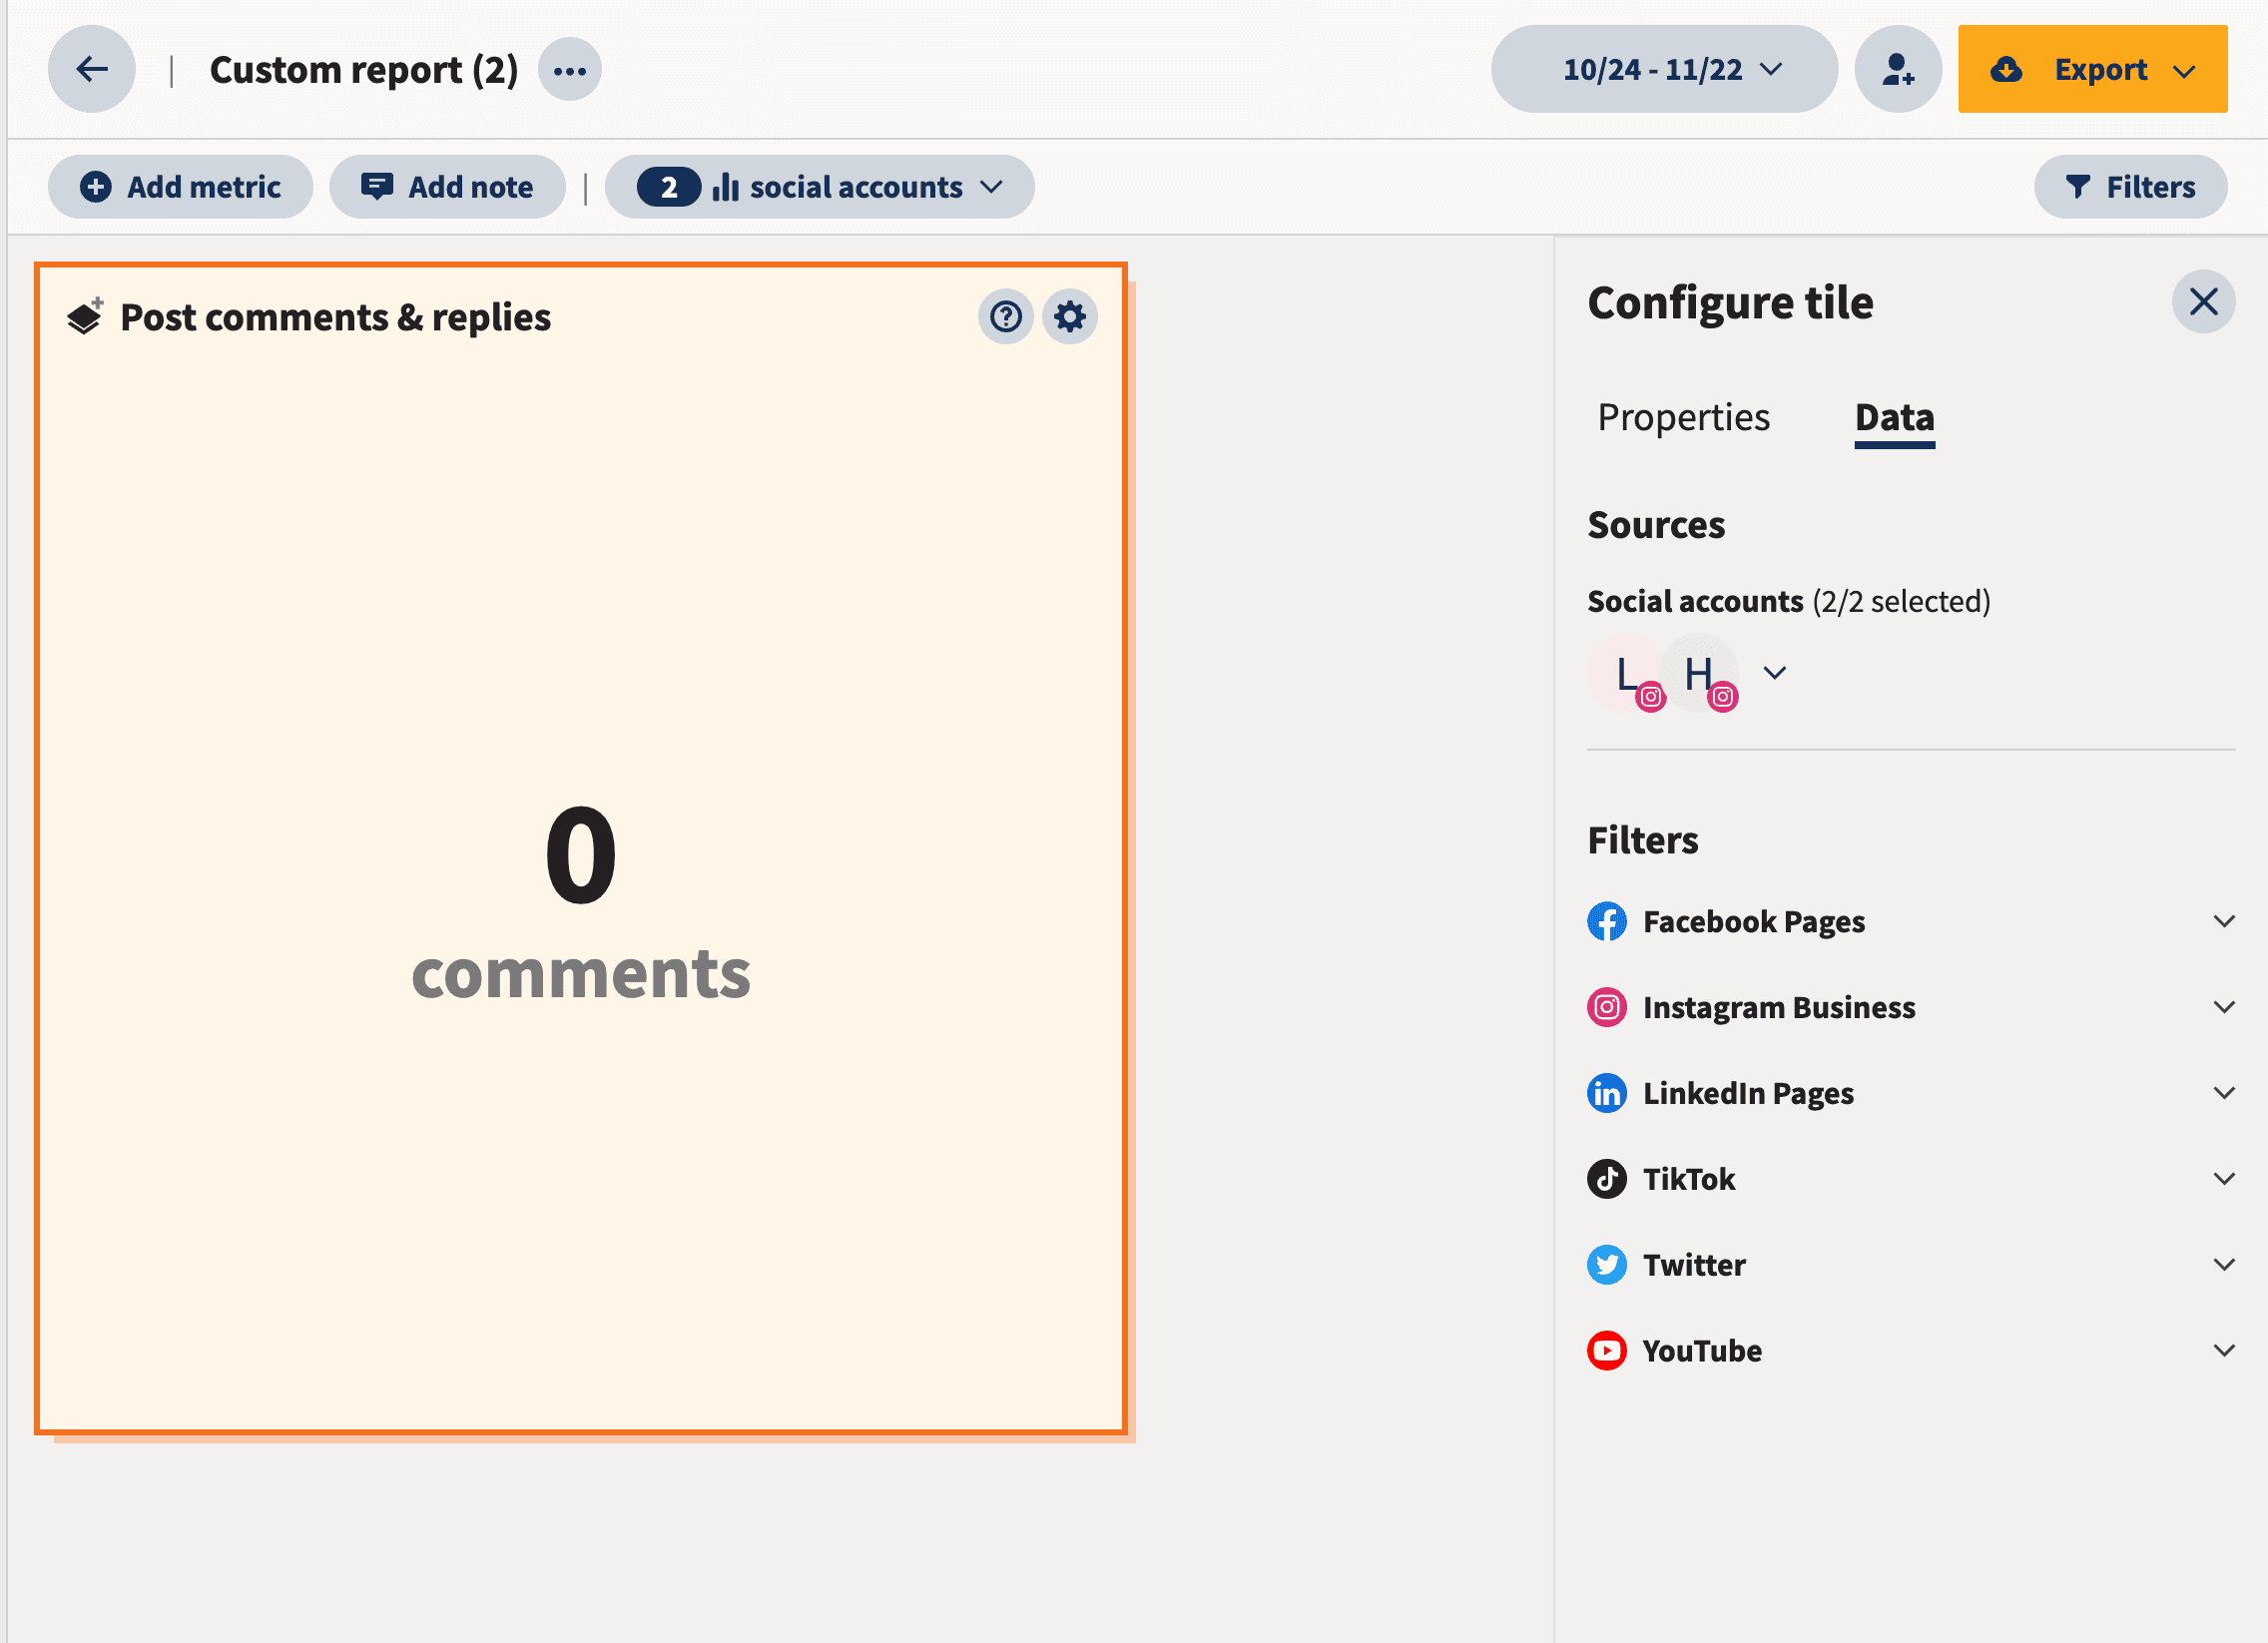This screenshot has height=1643, width=2268.
Task: Expand the TikTok filter section
Action: 2223,1179
